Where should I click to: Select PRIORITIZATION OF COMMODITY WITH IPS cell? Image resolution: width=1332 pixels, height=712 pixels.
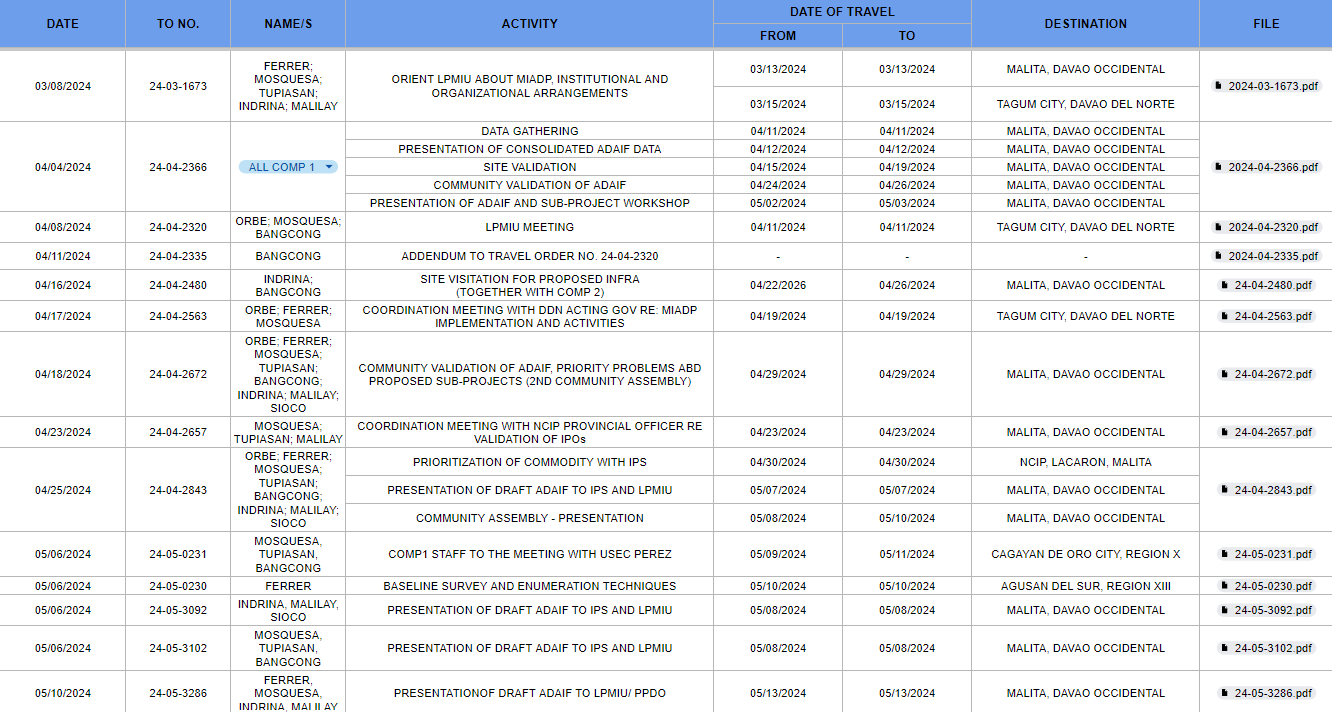530,462
